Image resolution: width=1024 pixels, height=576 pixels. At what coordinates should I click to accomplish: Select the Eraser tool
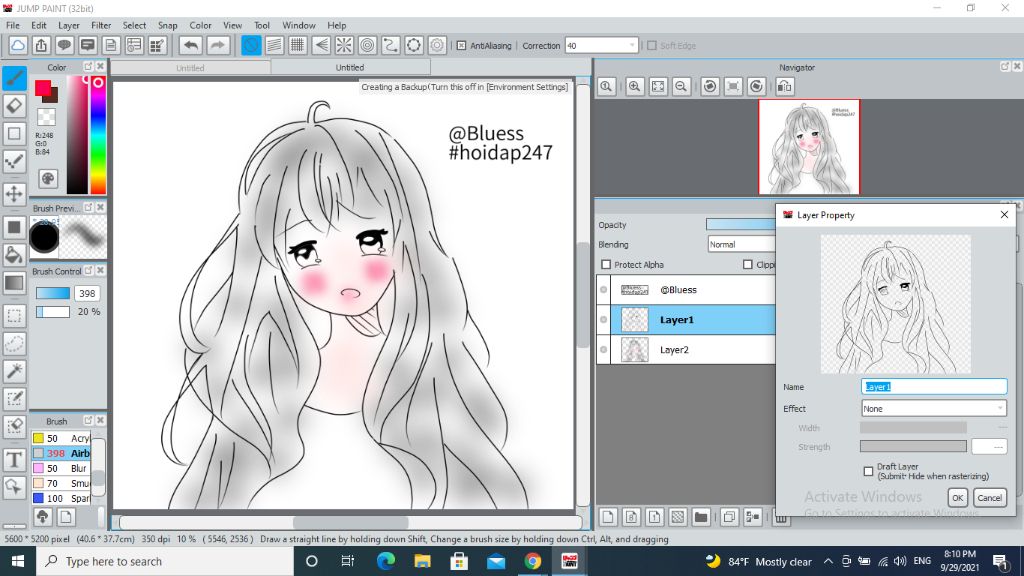click(x=14, y=106)
